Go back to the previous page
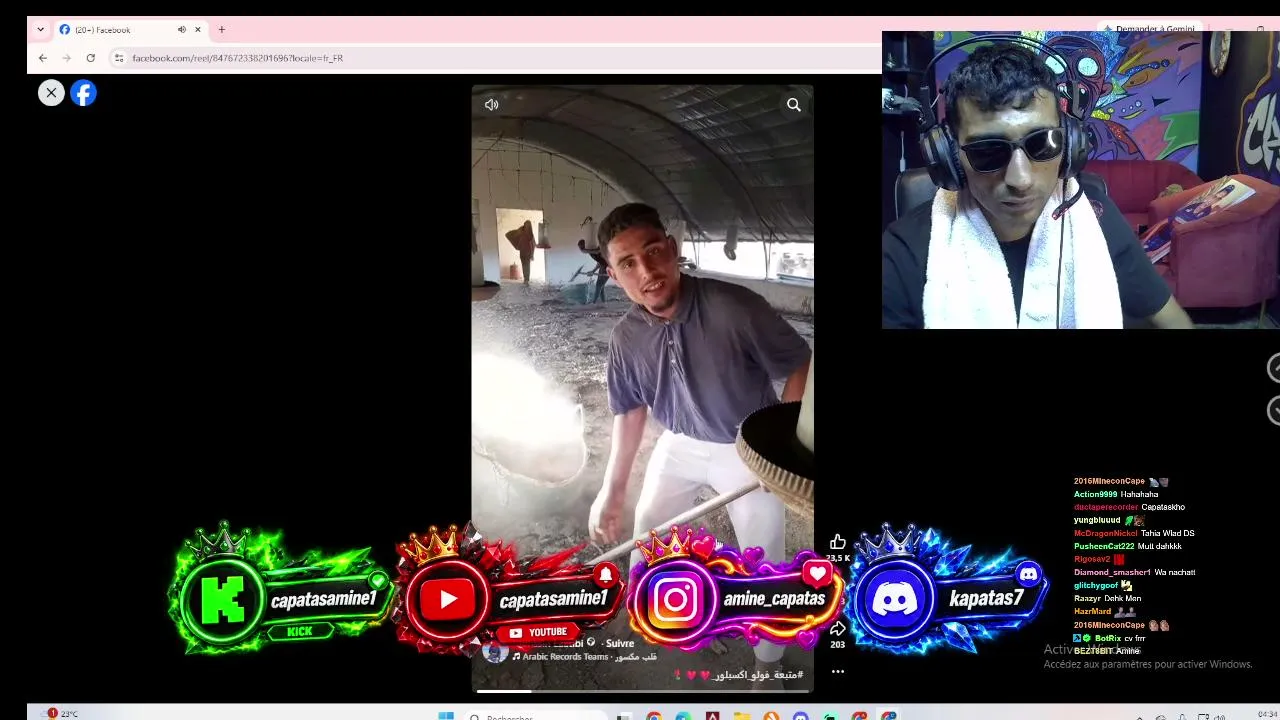 tap(43, 58)
